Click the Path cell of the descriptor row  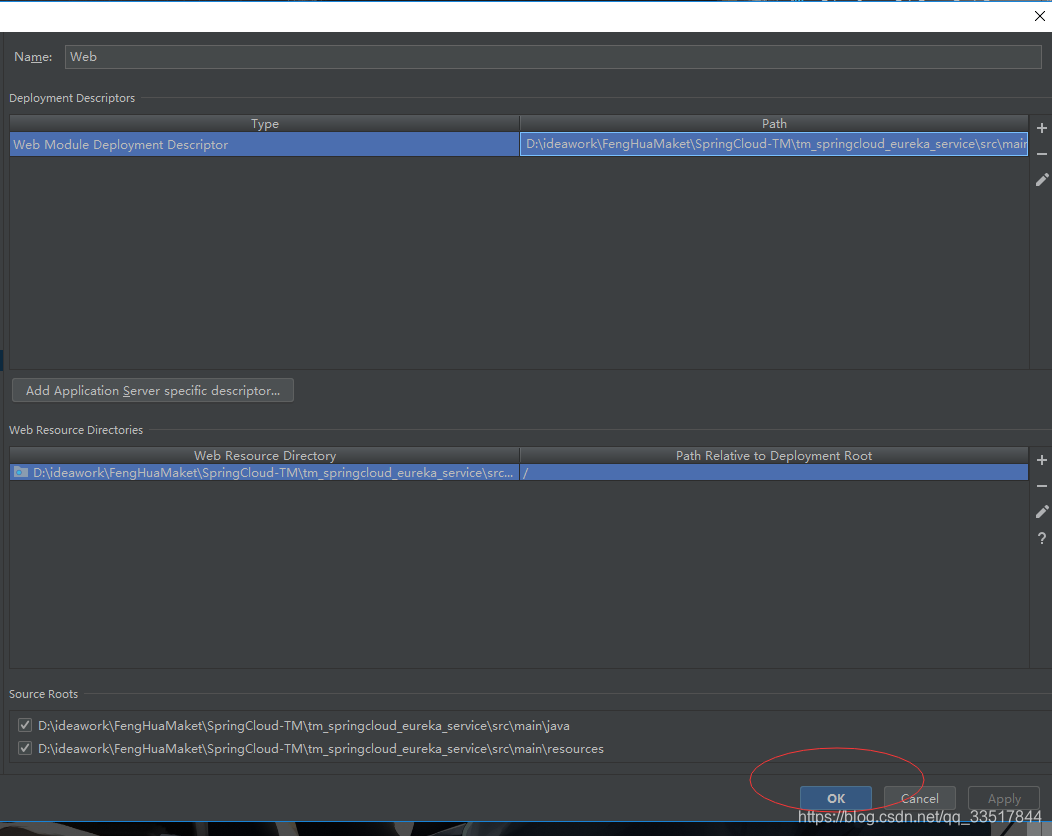(x=774, y=144)
